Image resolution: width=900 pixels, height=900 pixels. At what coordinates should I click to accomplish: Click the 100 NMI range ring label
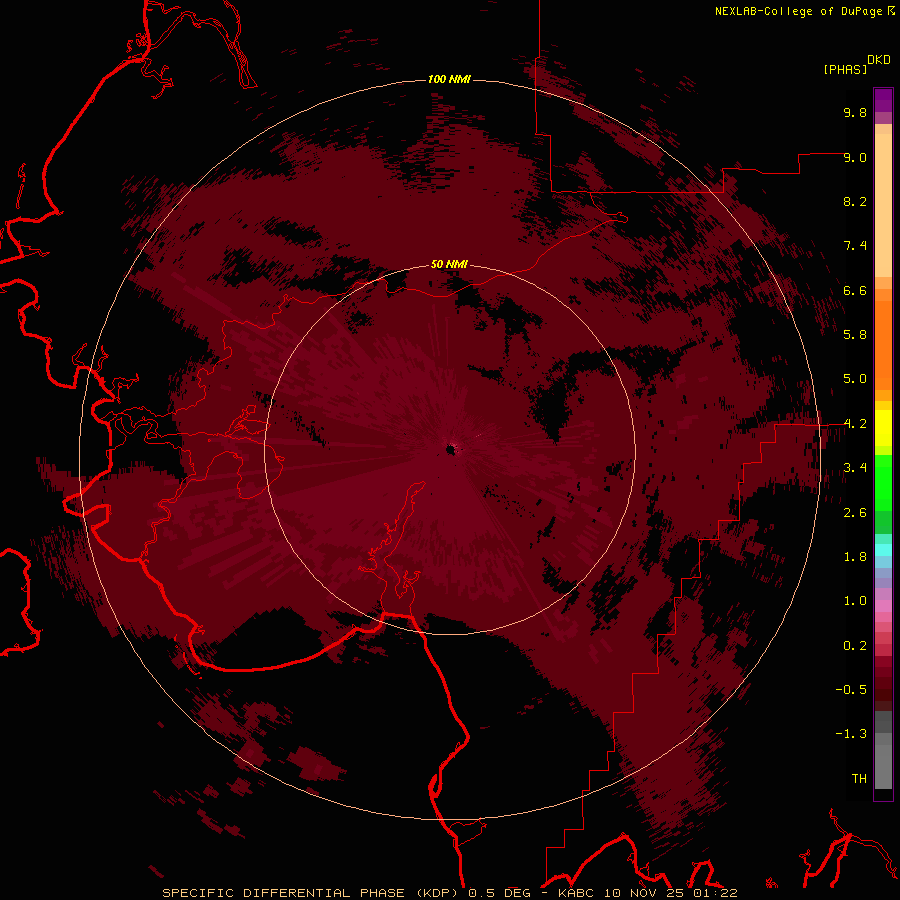pos(449,79)
